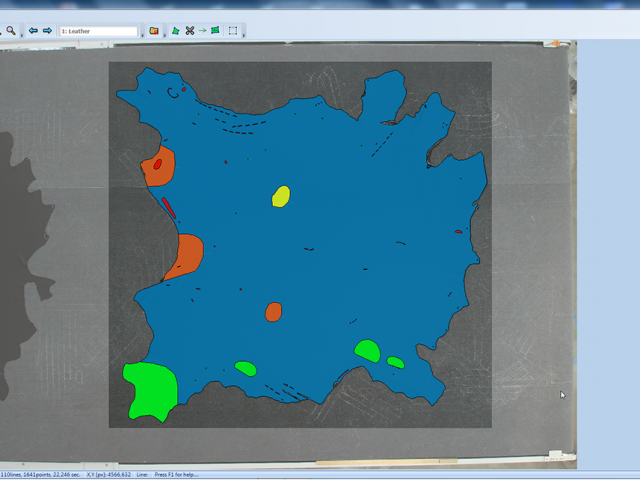640x480 pixels.
Task: Expand the Leather class dropdown arrow
Action: [142, 35]
